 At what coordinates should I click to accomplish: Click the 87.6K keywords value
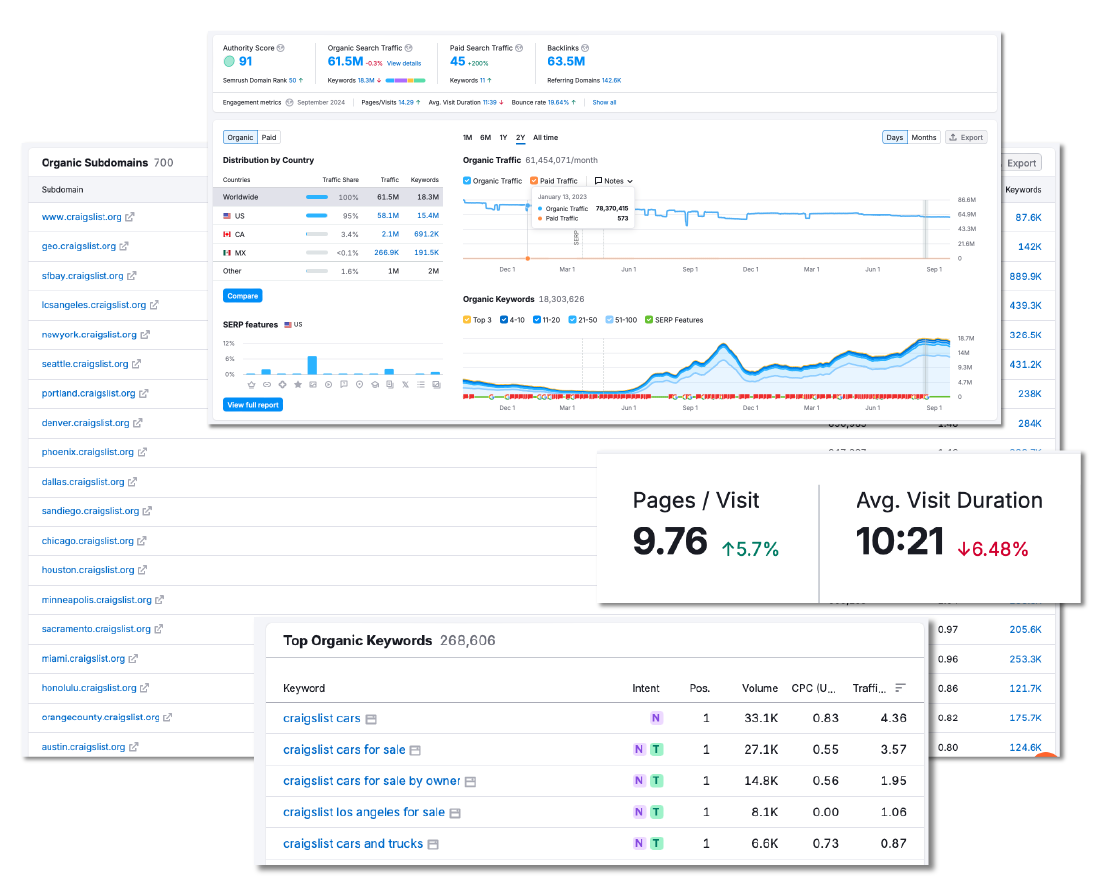pos(1028,217)
